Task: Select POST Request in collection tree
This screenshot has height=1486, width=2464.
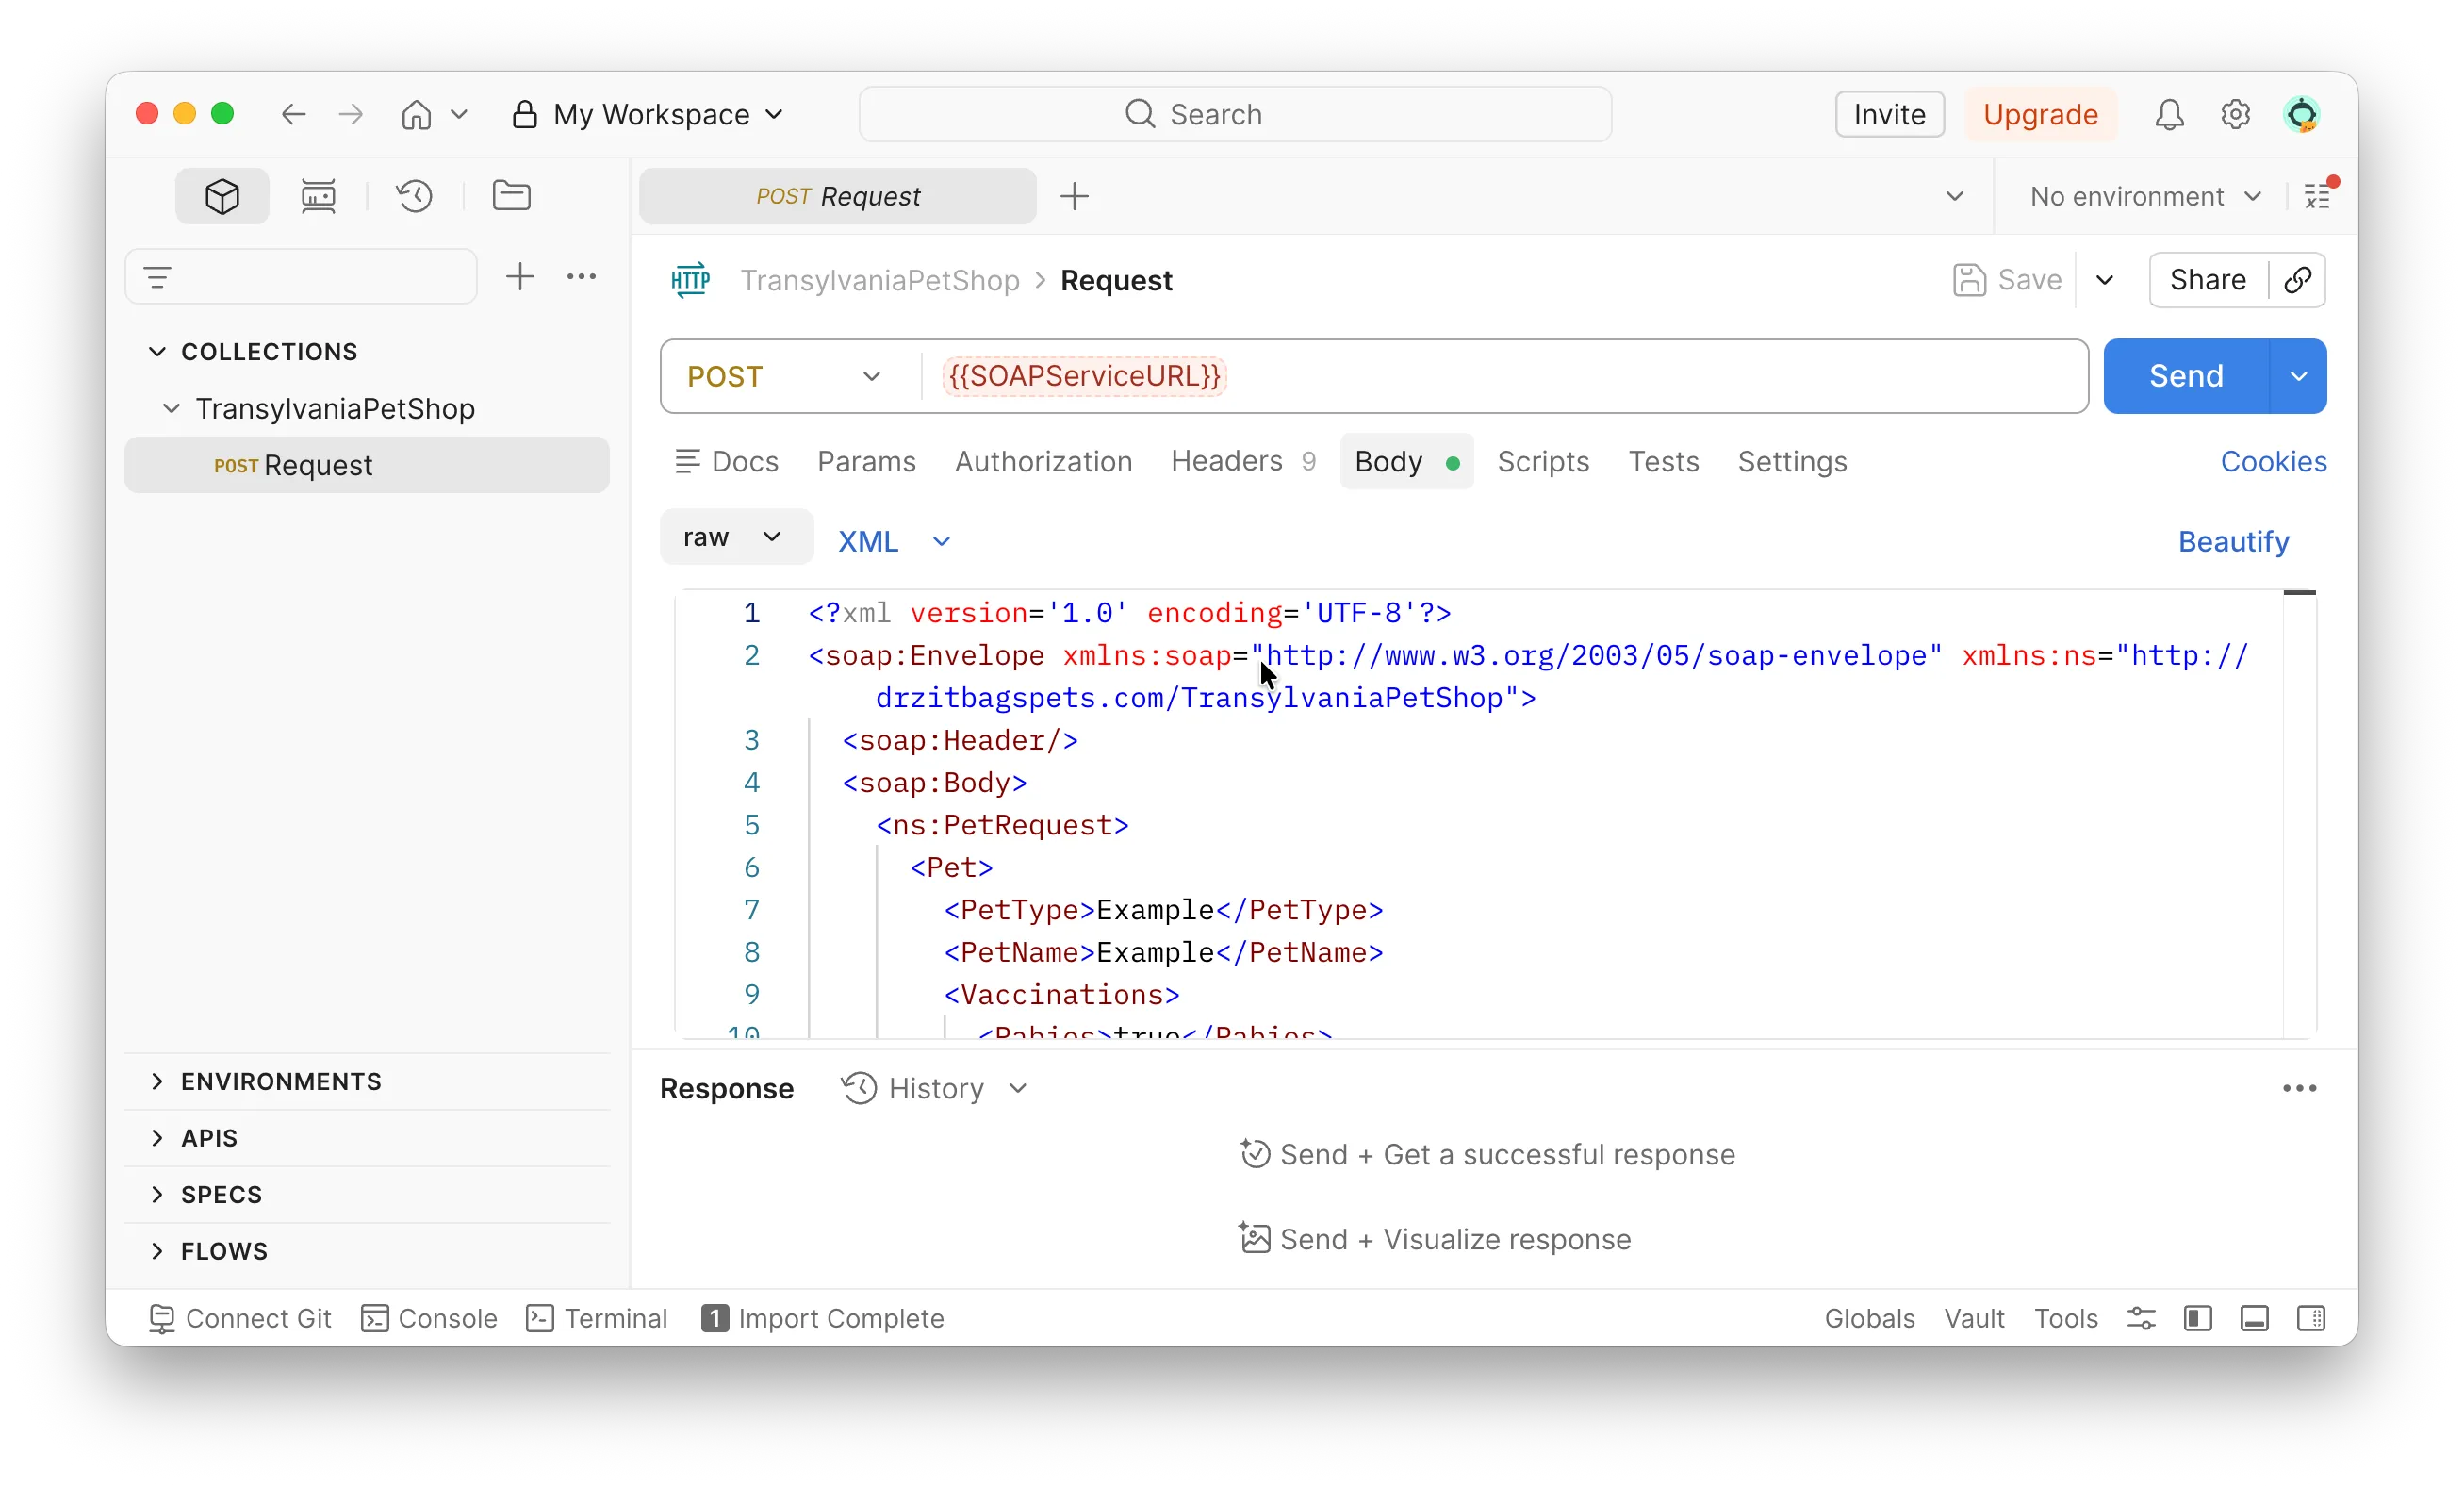Action: tap(366, 465)
